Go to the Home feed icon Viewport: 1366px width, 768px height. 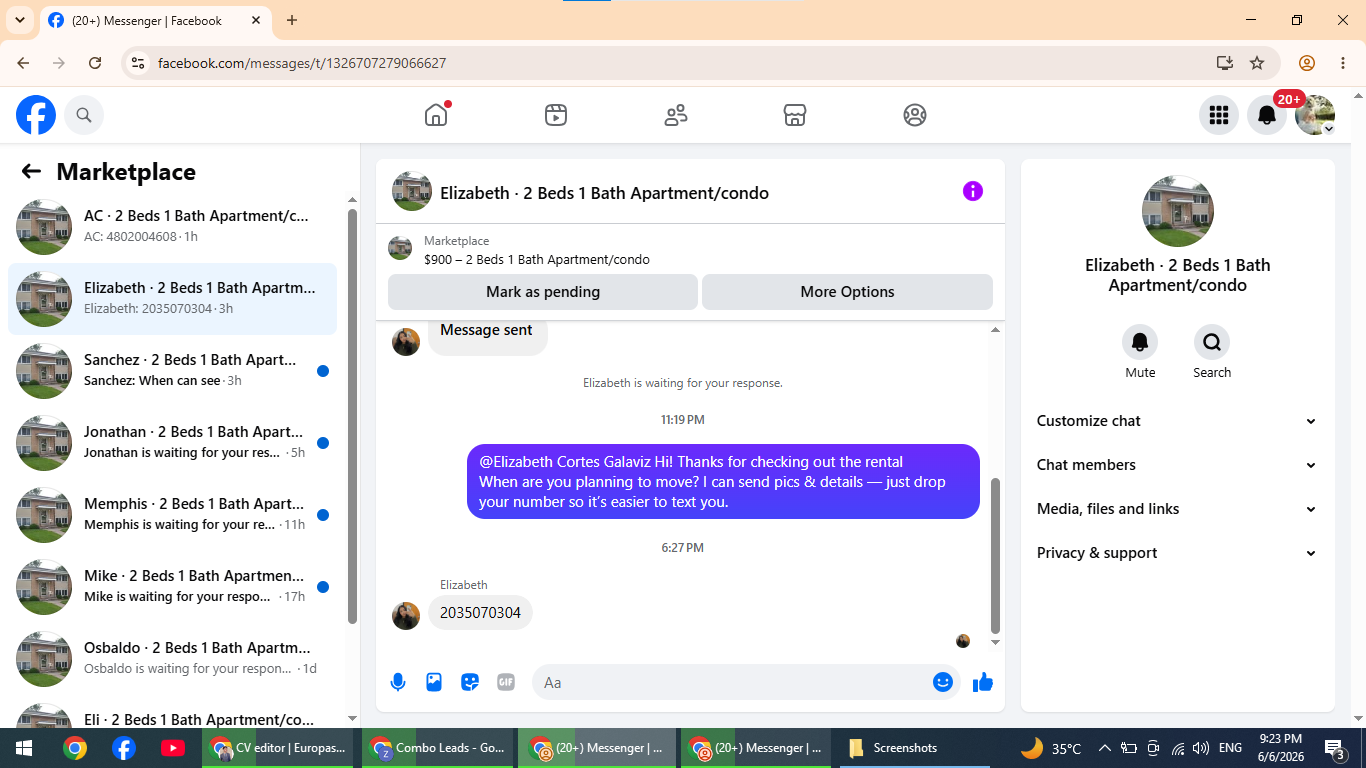click(x=436, y=115)
